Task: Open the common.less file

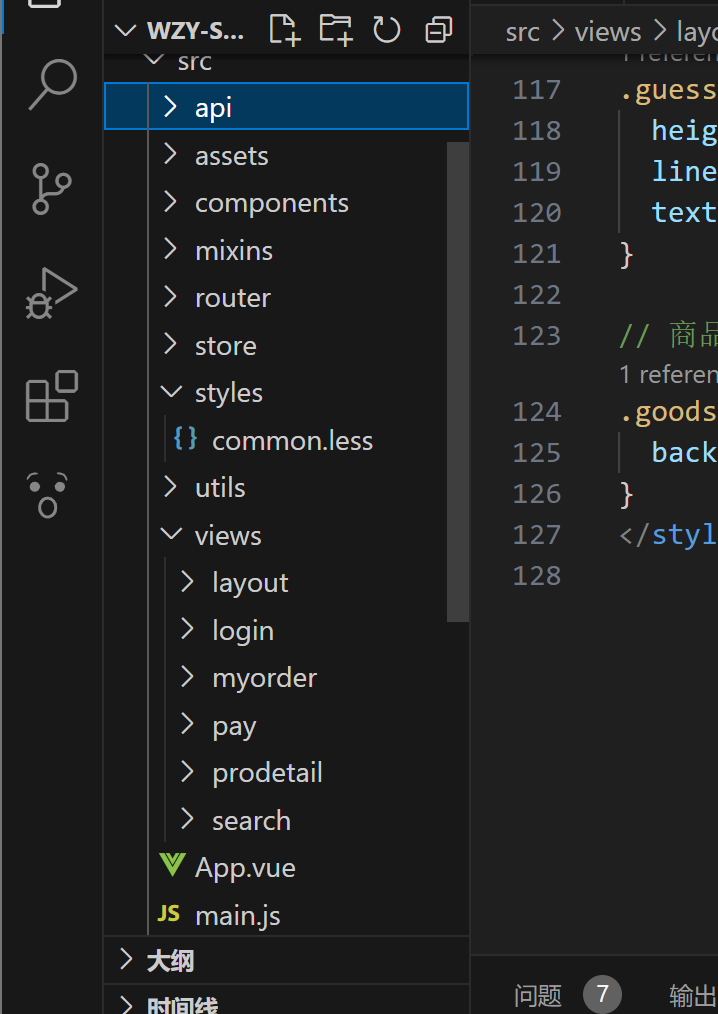Action: pos(292,440)
